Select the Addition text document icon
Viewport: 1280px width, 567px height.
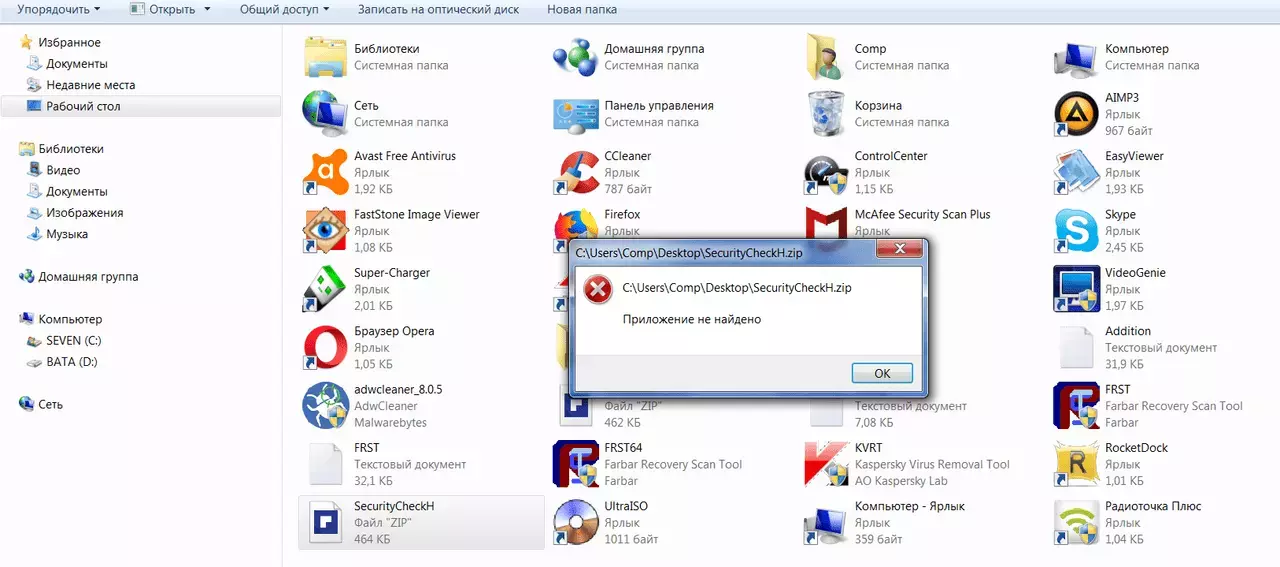(x=1076, y=348)
